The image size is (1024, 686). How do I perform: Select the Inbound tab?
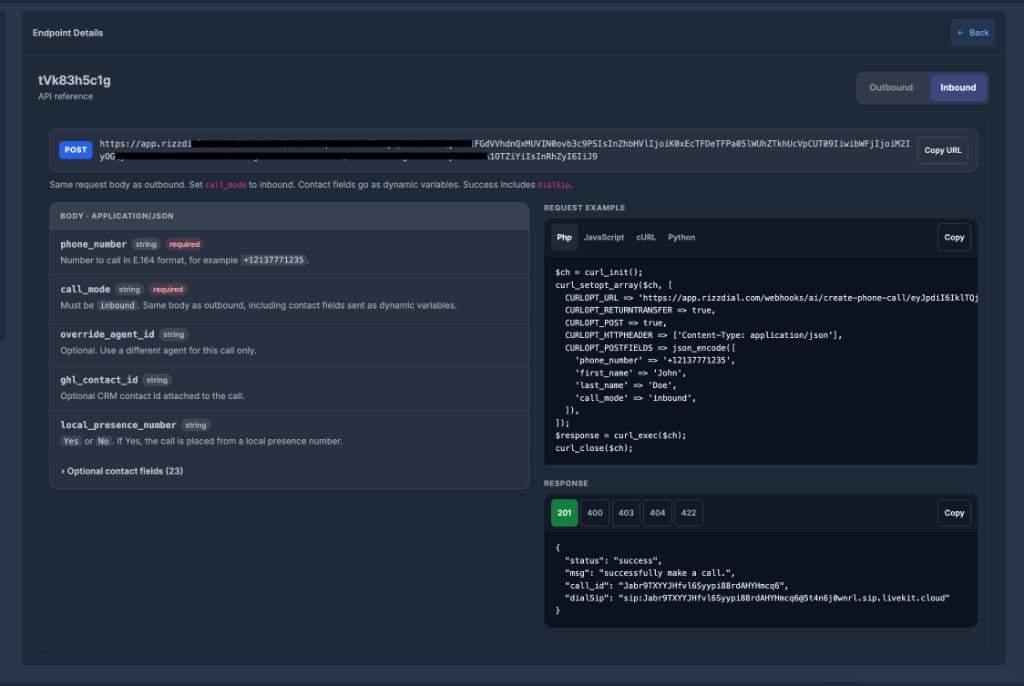point(958,88)
